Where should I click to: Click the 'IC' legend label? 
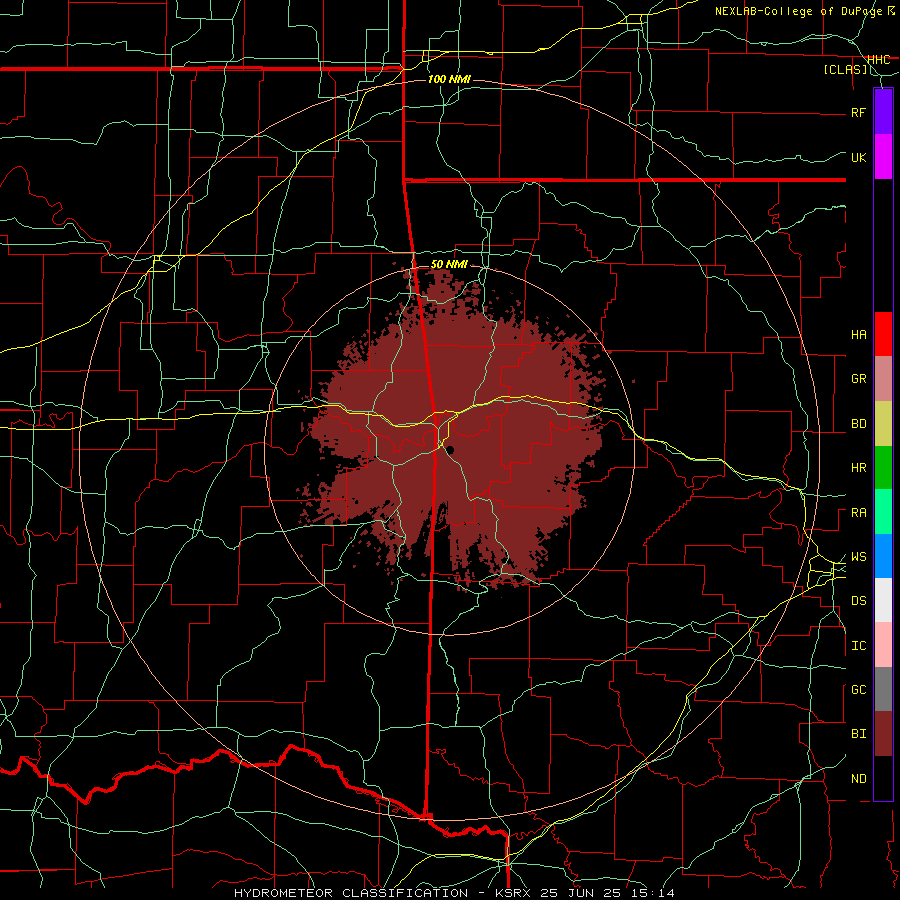[x=859, y=646]
